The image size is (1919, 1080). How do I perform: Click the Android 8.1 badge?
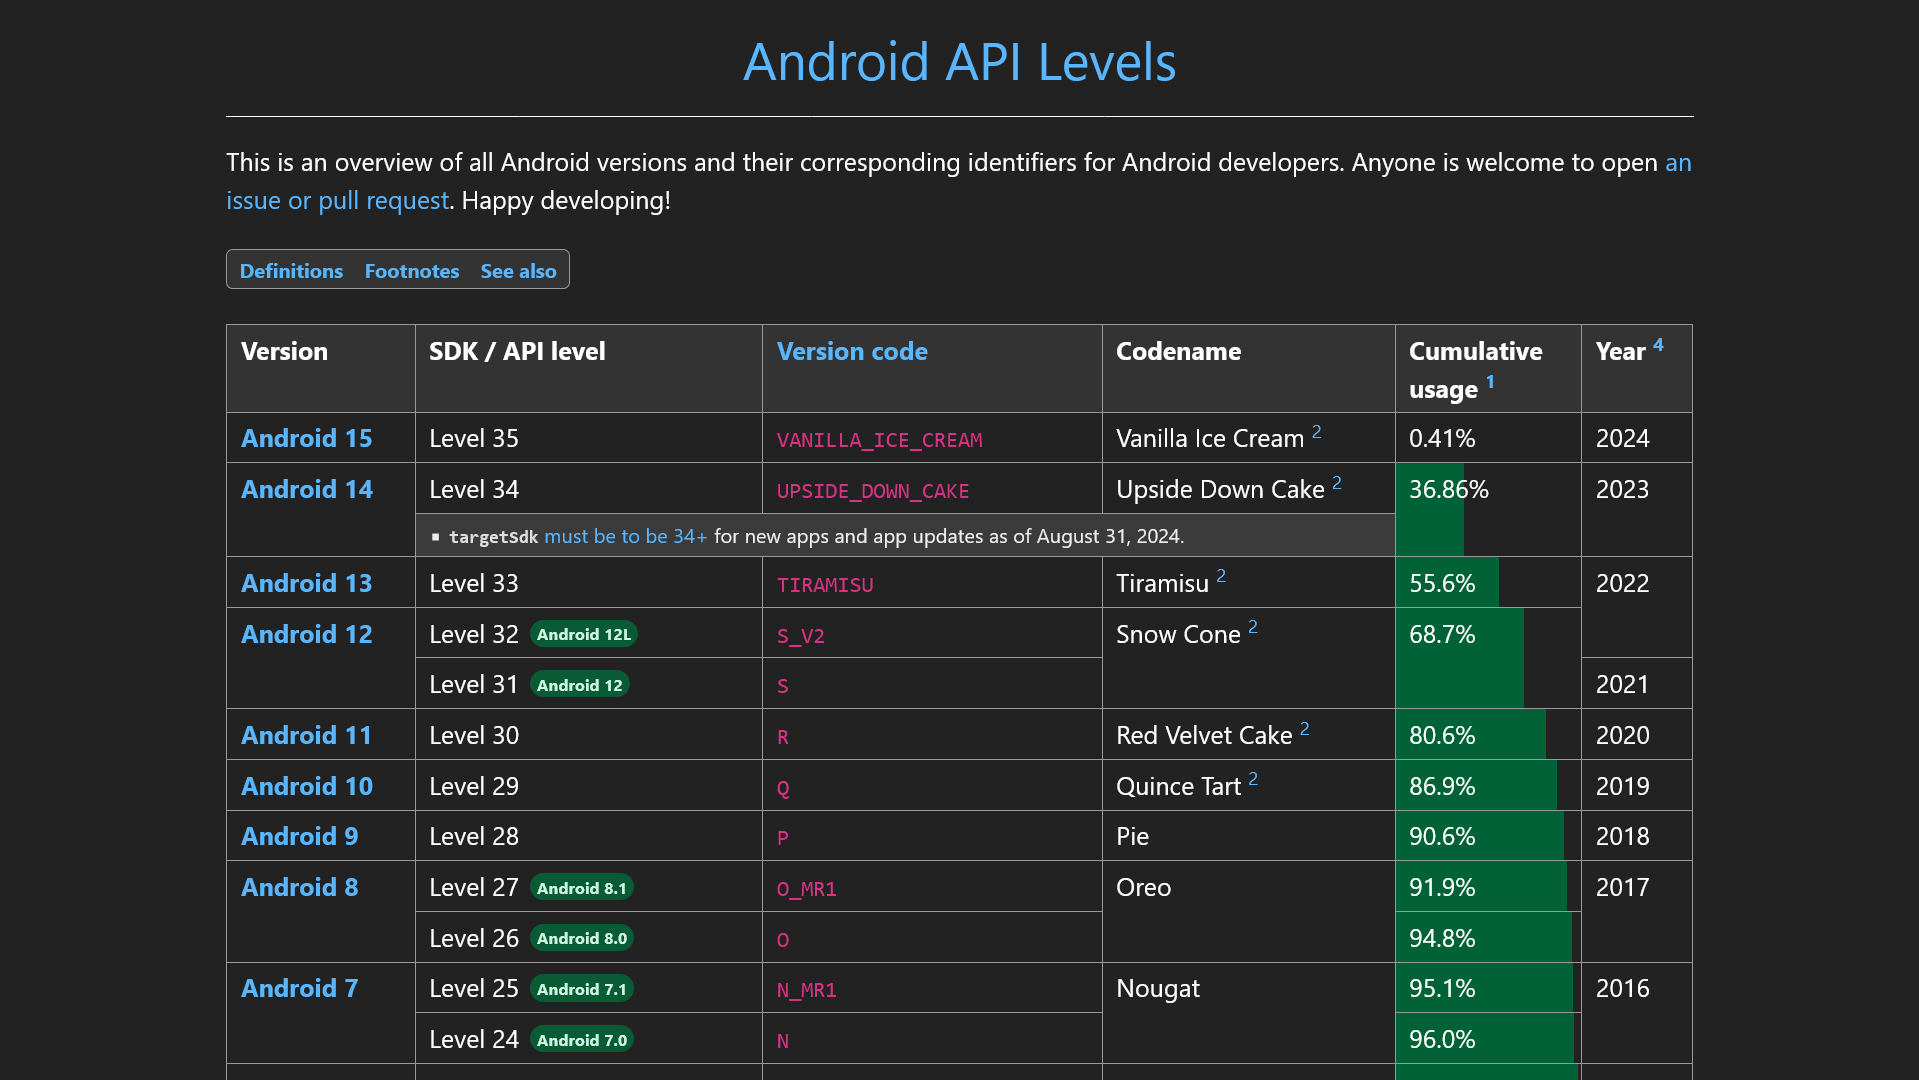[x=582, y=888]
